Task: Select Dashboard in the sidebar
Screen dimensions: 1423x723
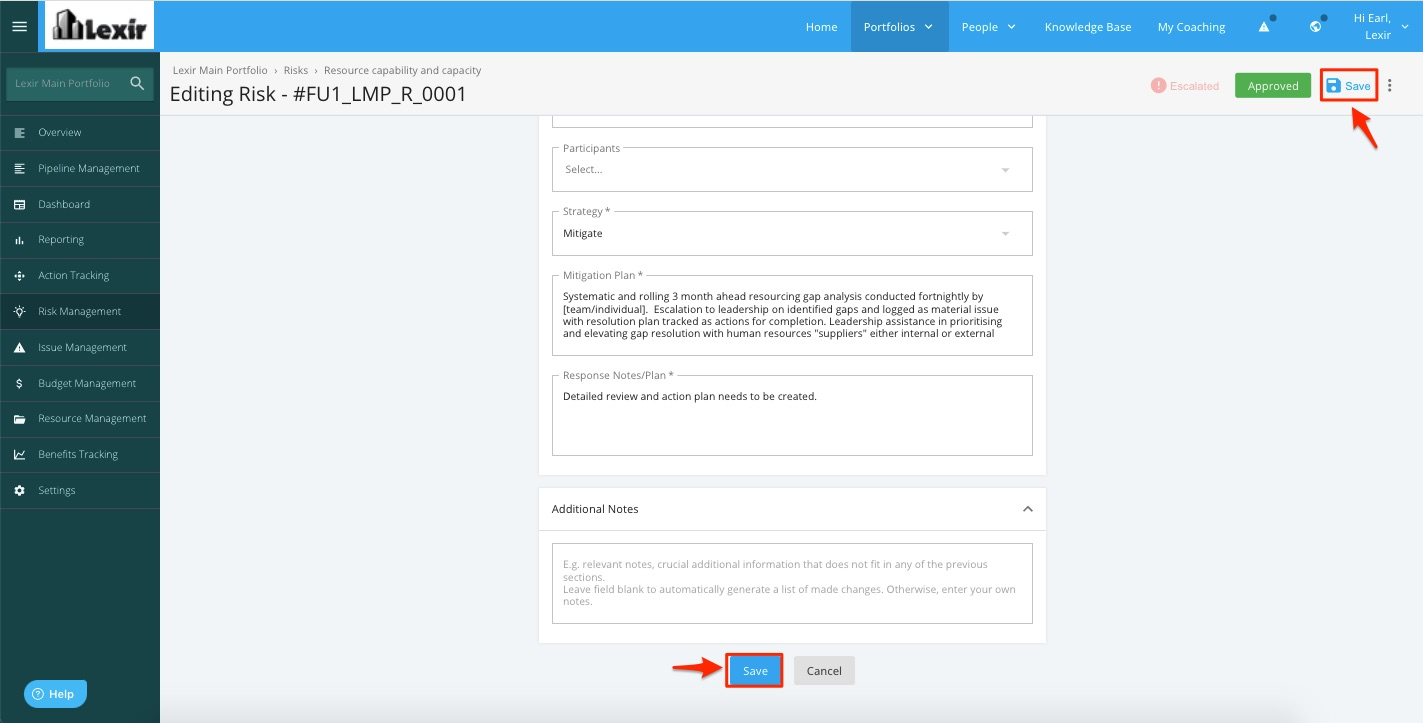Action: pyautogui.click(x=80, y=204)
